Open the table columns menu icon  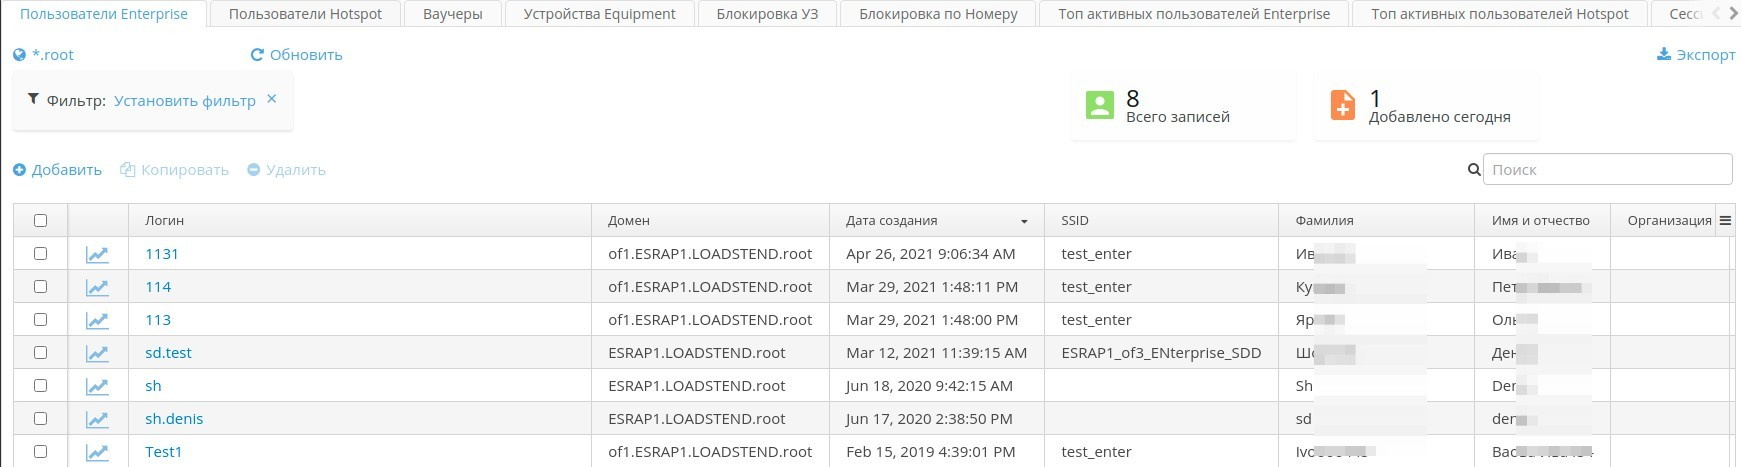click(1725, 221)
